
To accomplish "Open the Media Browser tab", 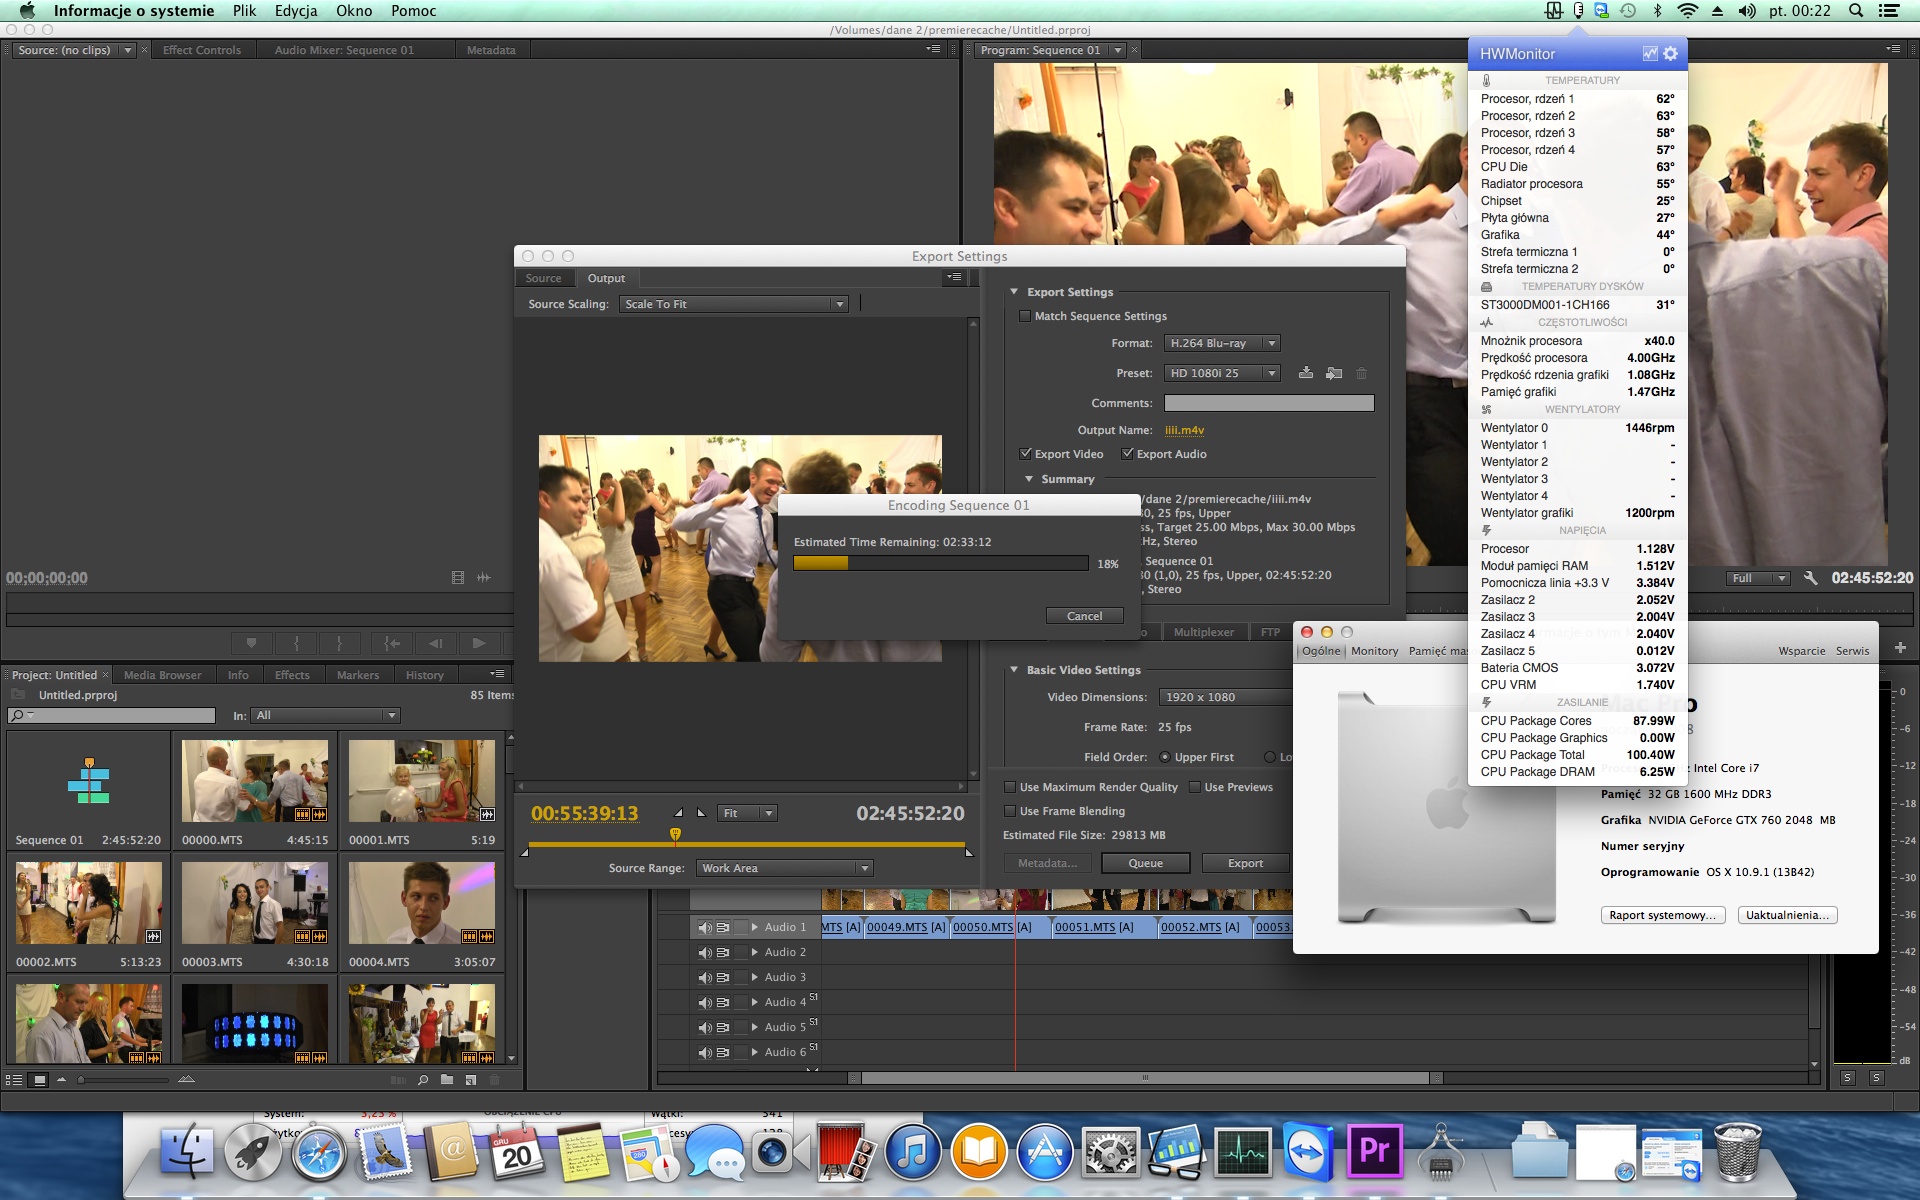I will (x=162, y=675).
